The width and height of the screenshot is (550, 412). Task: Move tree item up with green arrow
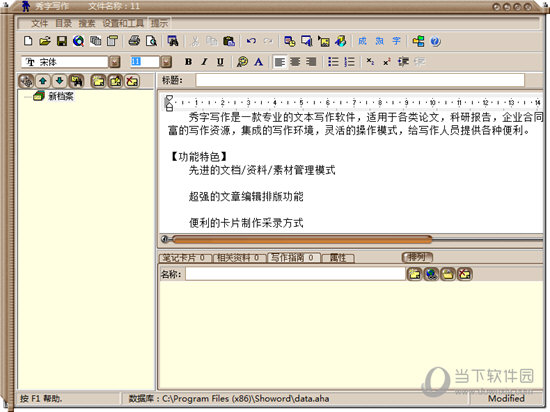(x=43, y=81)
